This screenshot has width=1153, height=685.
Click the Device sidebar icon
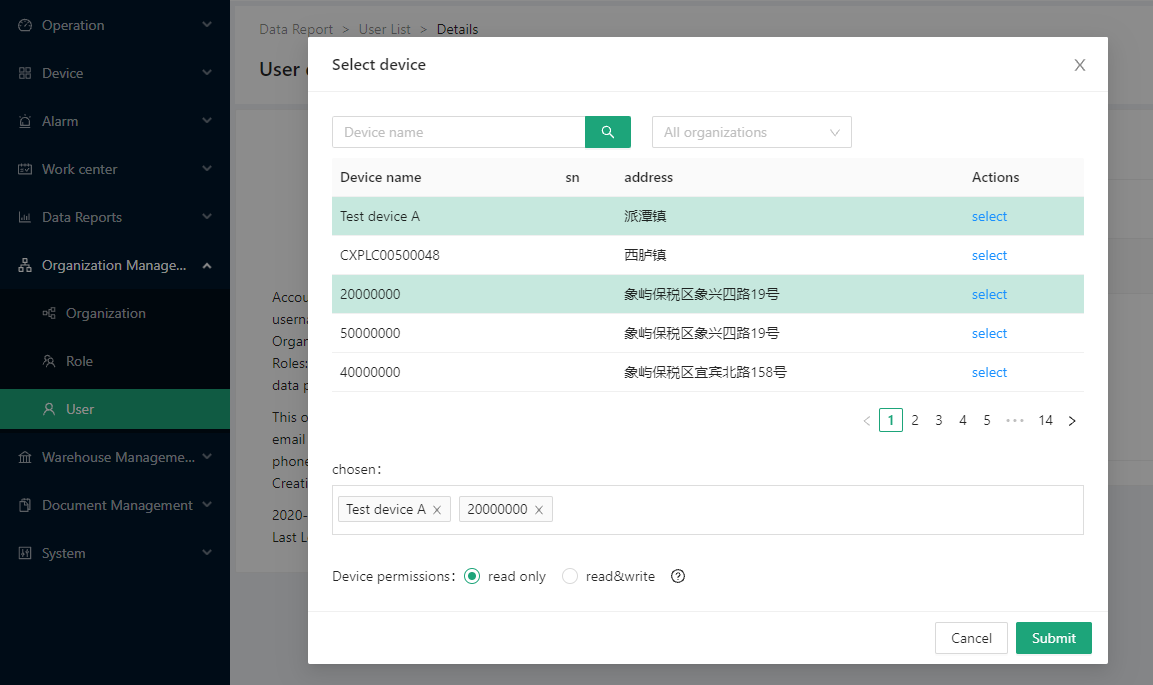point(25,73)
